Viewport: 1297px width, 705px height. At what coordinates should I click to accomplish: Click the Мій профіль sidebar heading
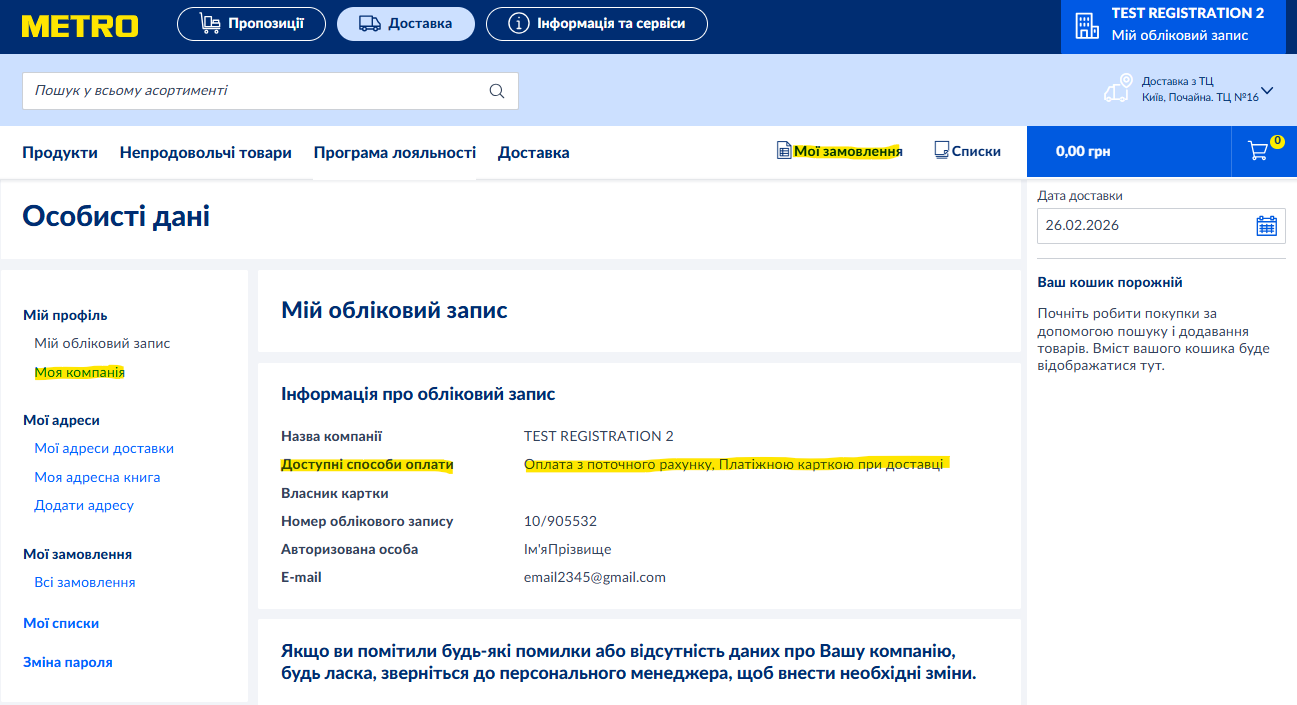point(65,315)
